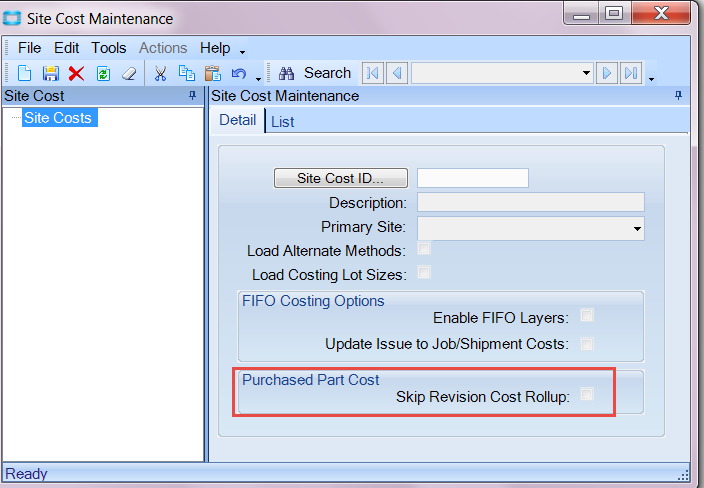Expand the menu bar overflow arrow
Viewport: 704px width, 488px height.
242,53
